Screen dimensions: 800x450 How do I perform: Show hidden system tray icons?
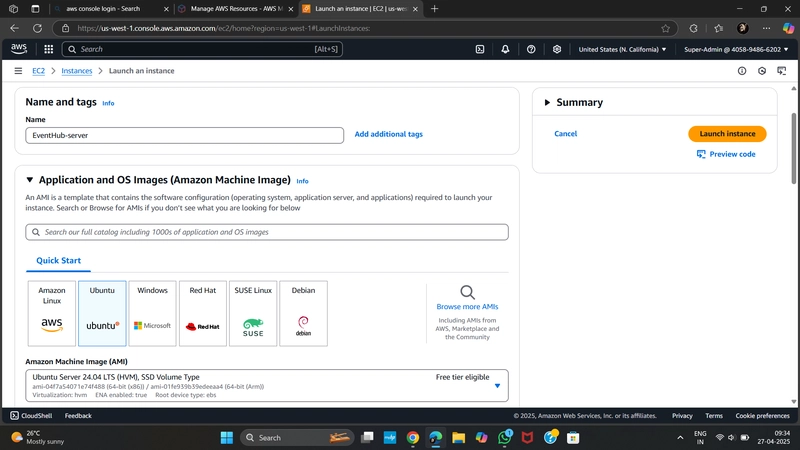680,437
